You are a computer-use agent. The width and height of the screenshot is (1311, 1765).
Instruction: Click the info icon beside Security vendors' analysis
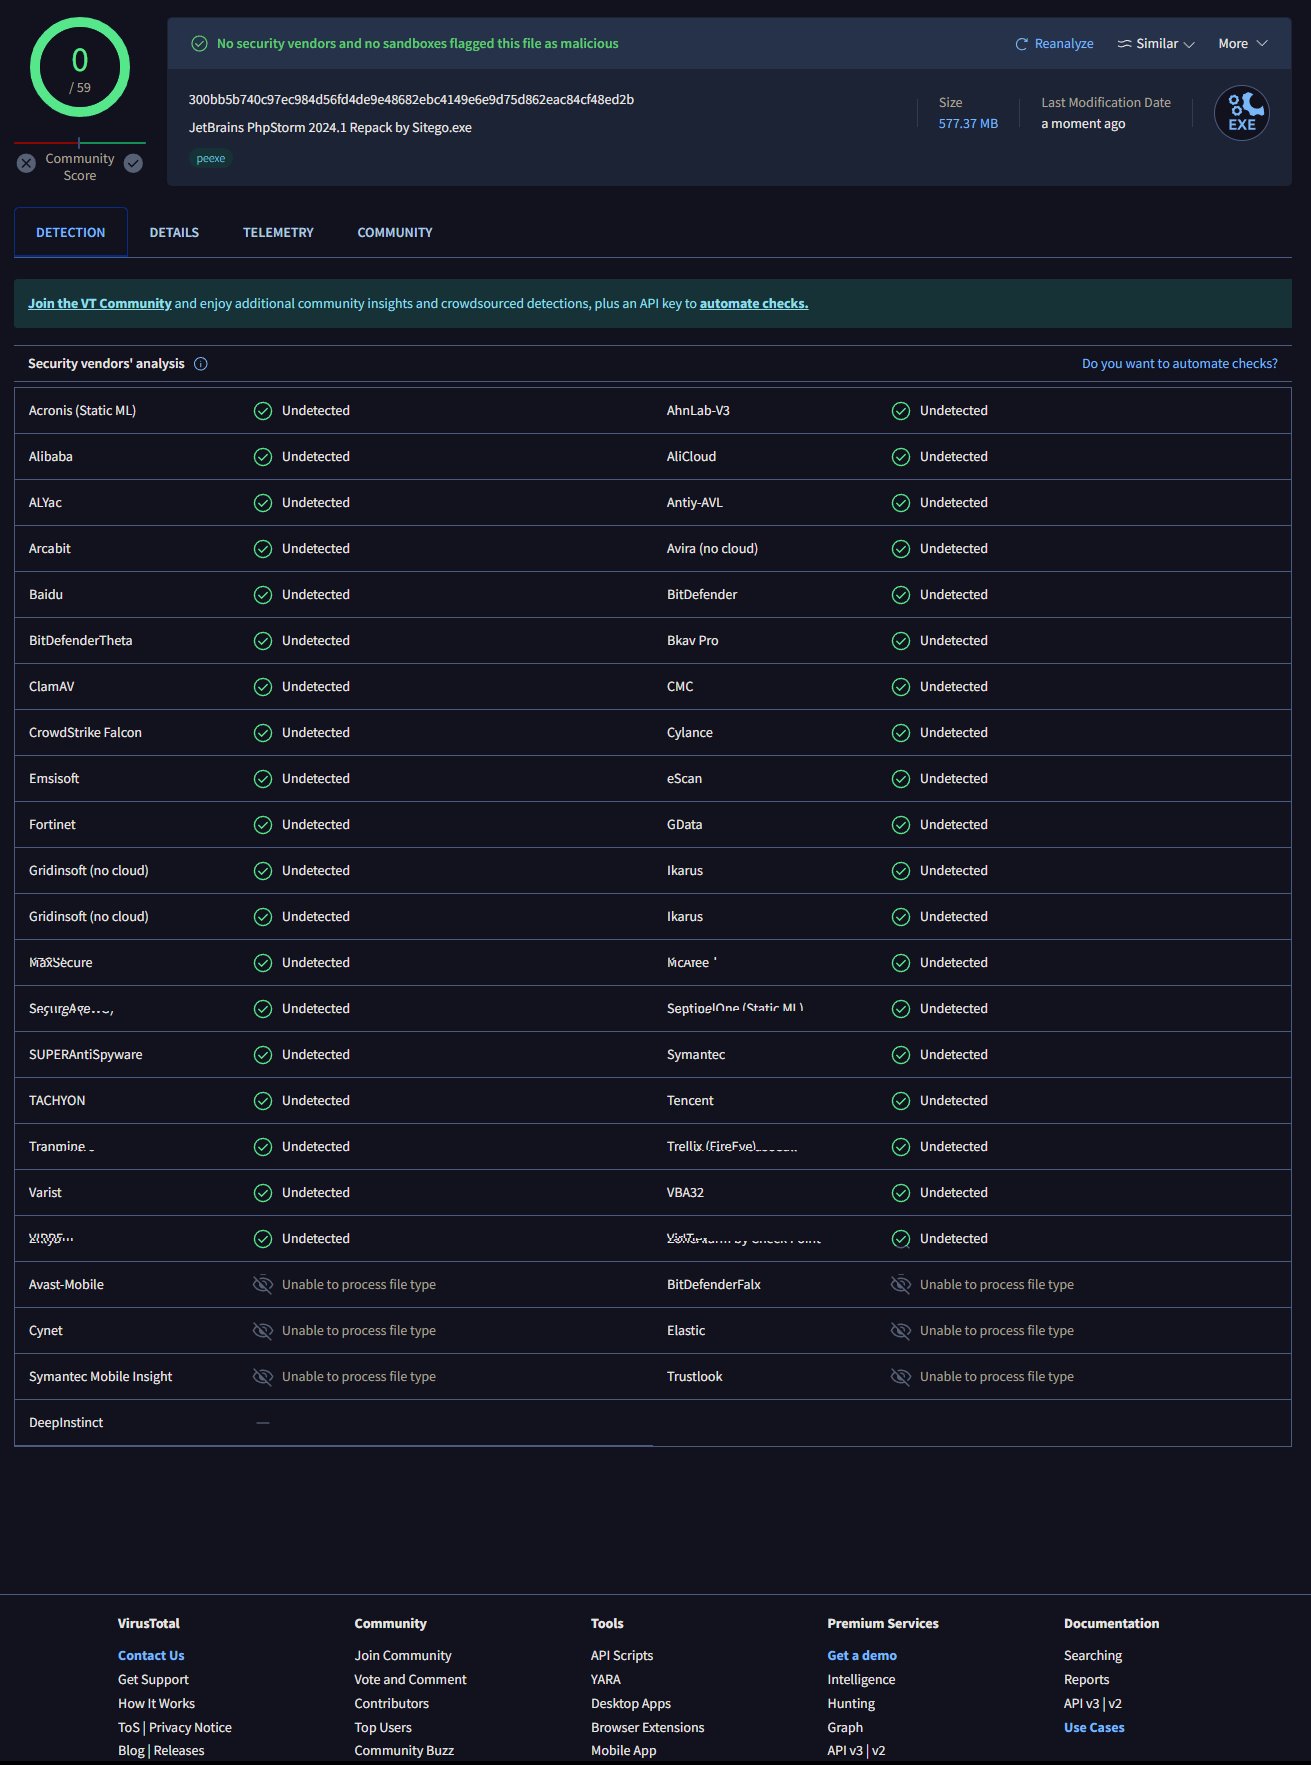coord(201,364)
